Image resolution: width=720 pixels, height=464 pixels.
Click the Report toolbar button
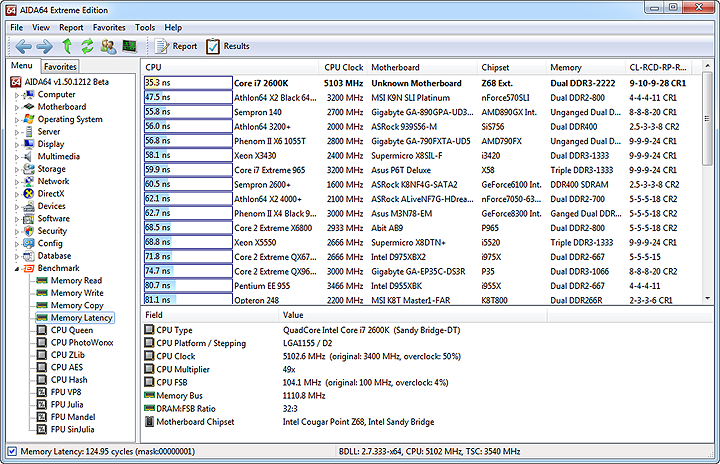[176, 46]
